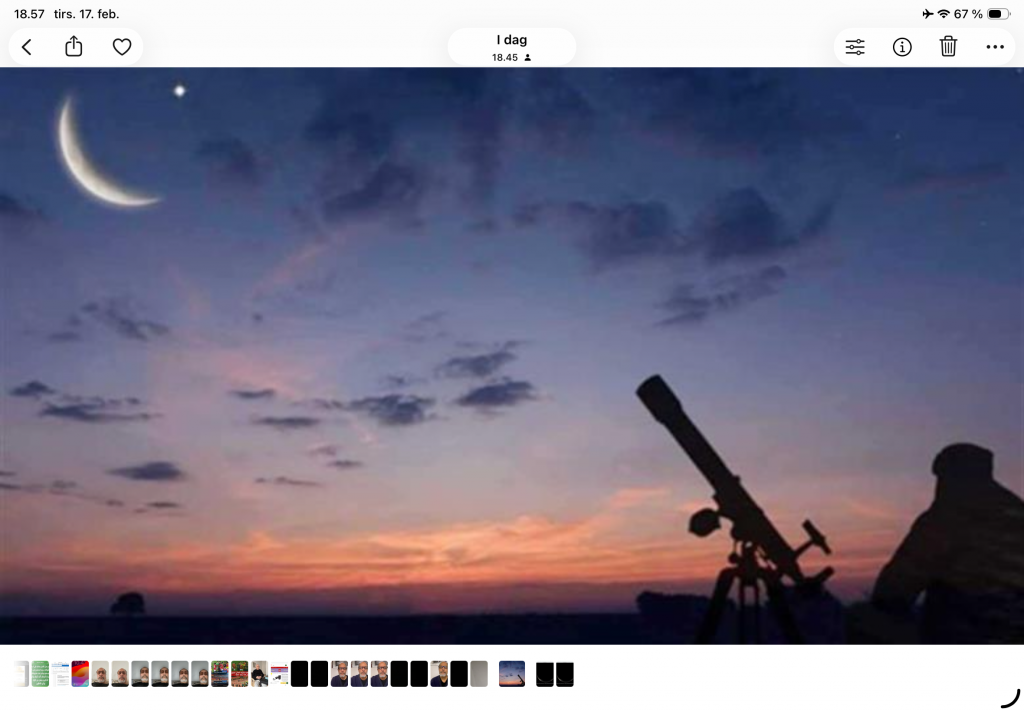This screenshot has height=712, width=1024.
Task: Favorite the photo with the heart icon
Action: [122, 47]
